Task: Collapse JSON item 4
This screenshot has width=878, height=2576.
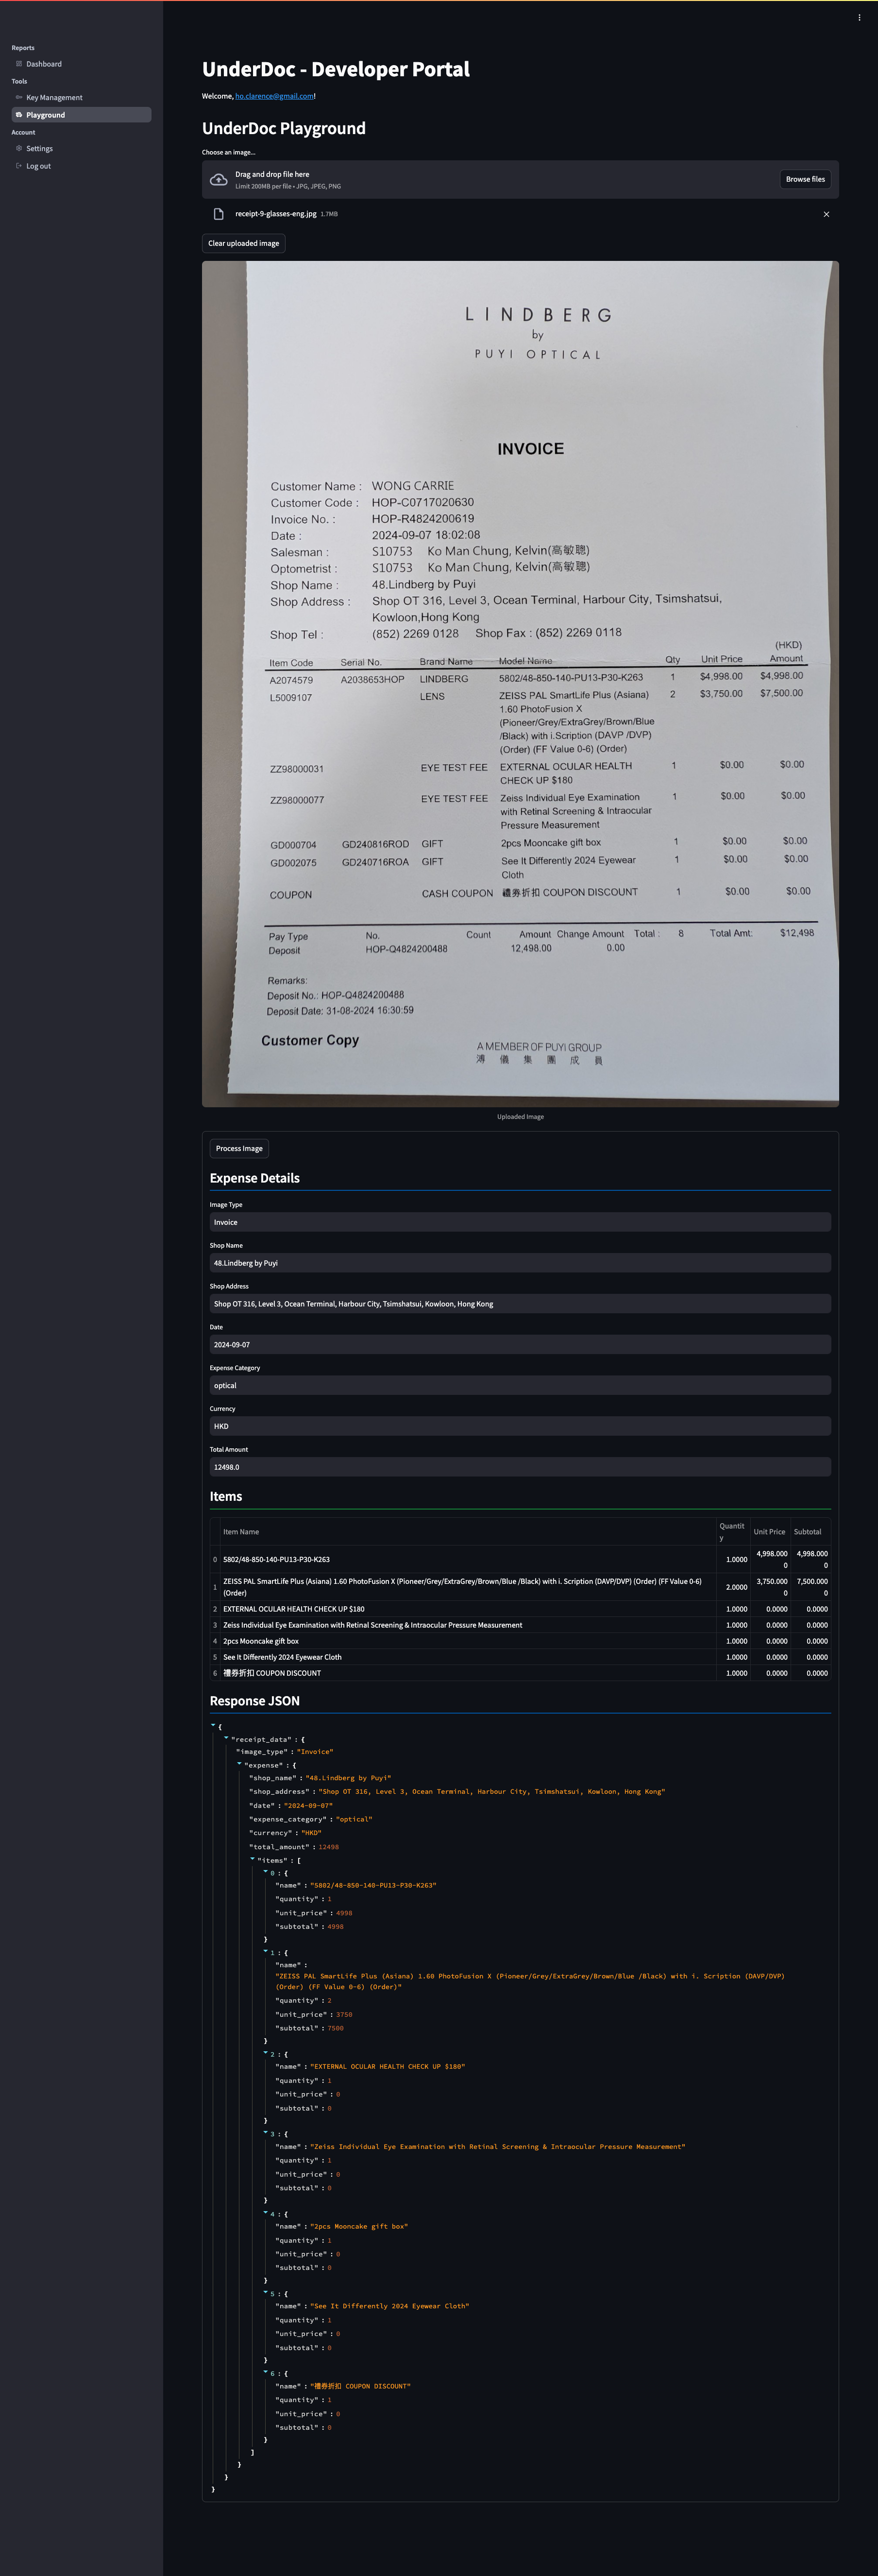Action: pos(265,2213)
